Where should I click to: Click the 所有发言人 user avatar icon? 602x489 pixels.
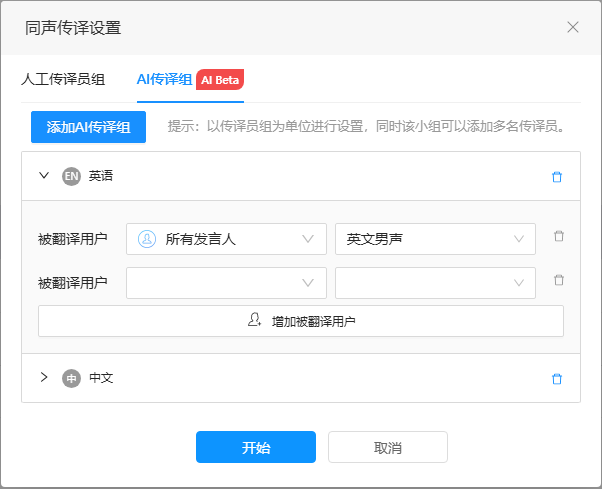pyautogui.click(x=147, y=239)
